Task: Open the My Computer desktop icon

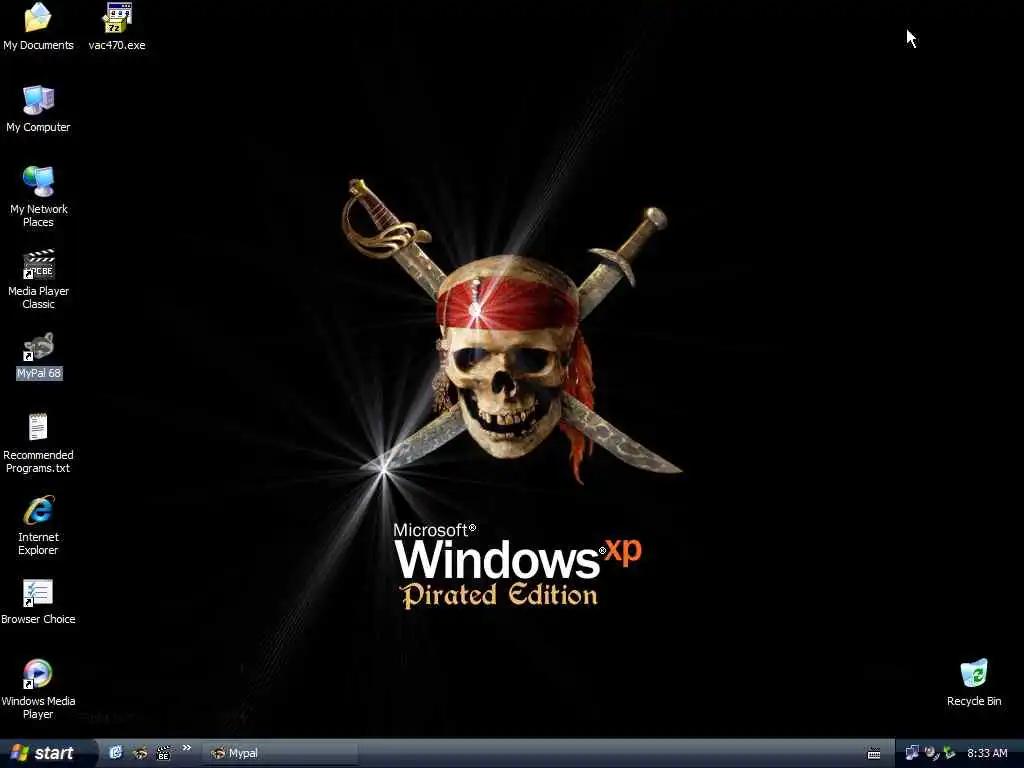Action: point(39,100)
